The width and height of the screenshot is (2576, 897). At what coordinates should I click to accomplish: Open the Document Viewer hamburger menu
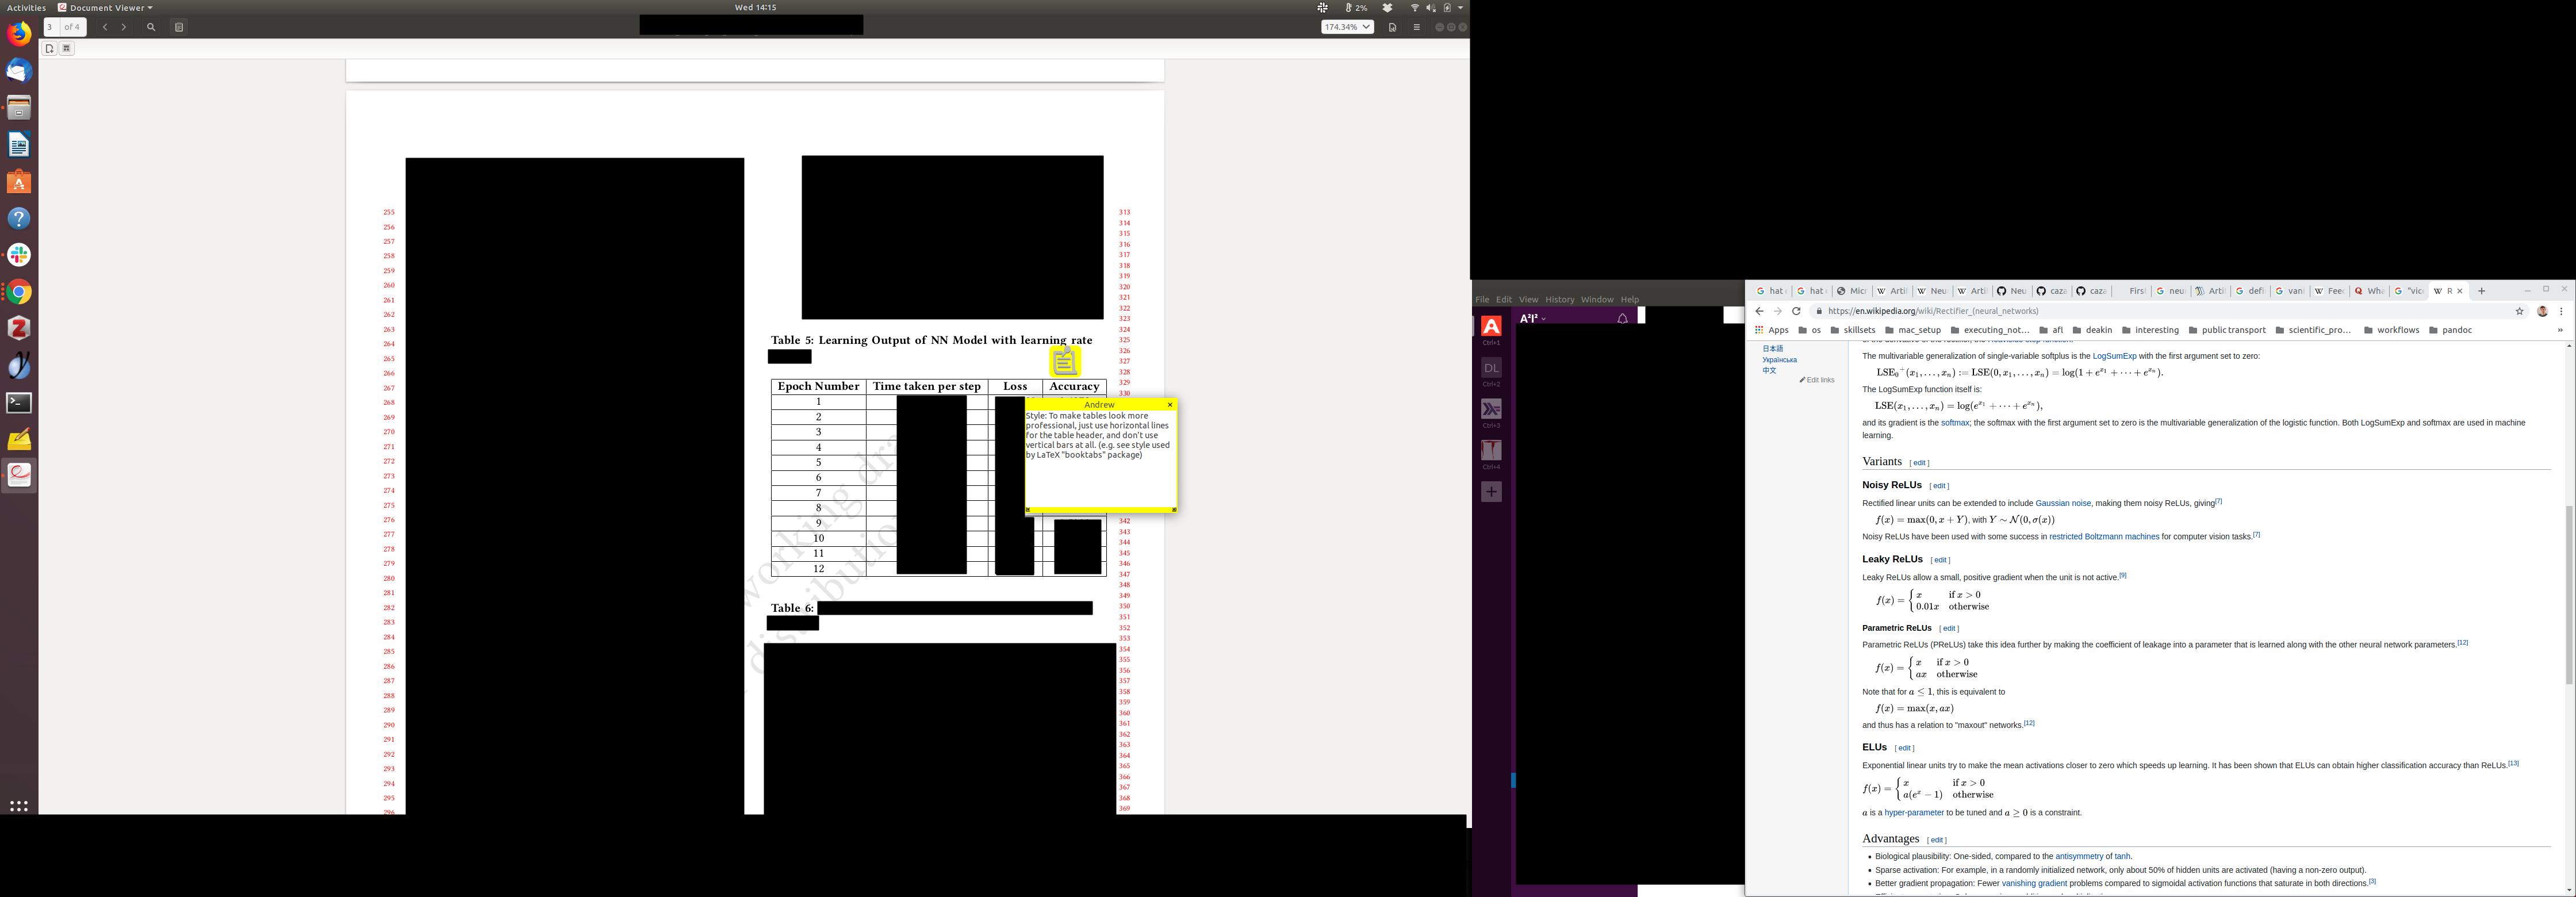[1416, 27]
